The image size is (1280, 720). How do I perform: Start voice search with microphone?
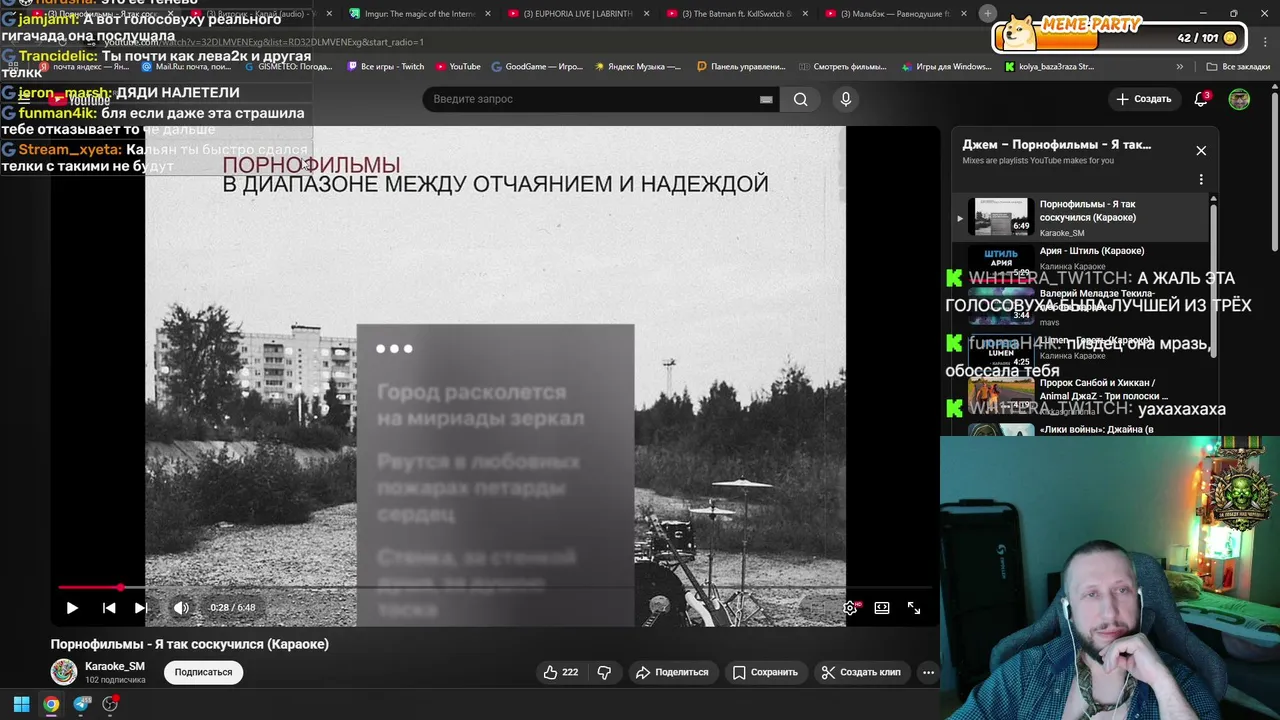pos(846,99)
